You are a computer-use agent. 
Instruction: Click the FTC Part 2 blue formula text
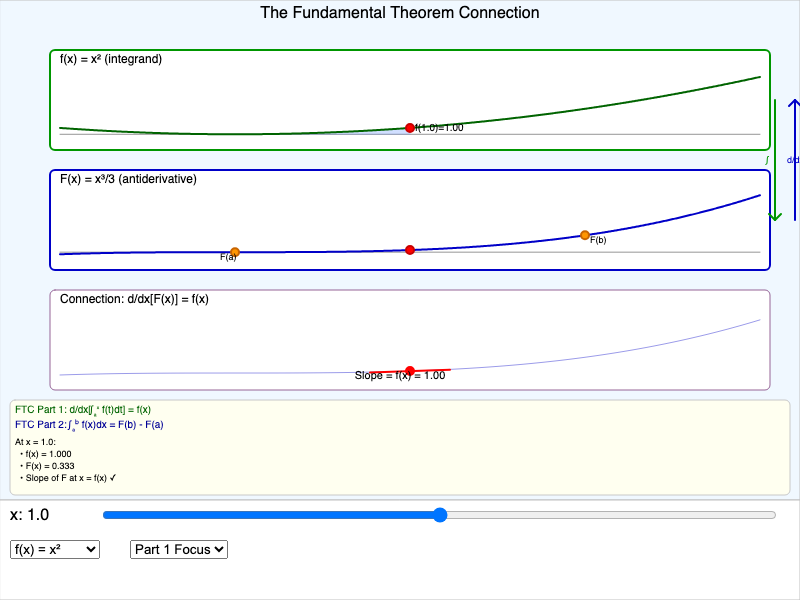[83, 424]
